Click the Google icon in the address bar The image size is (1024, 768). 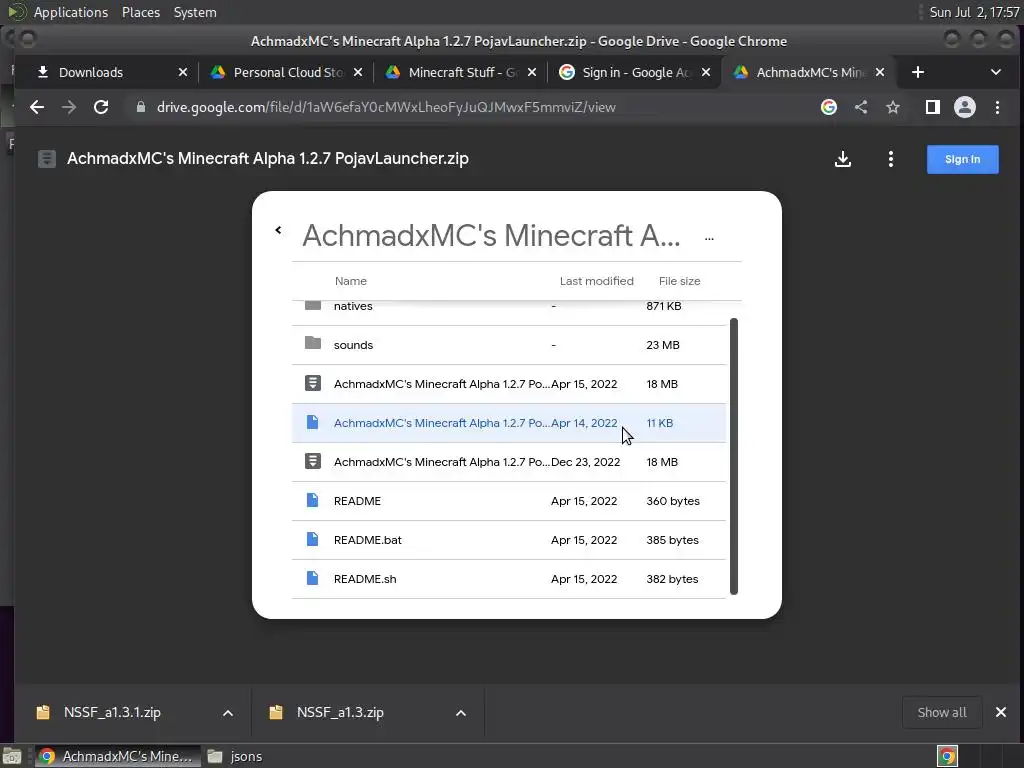pyautogui.click(x=829, y=107)
